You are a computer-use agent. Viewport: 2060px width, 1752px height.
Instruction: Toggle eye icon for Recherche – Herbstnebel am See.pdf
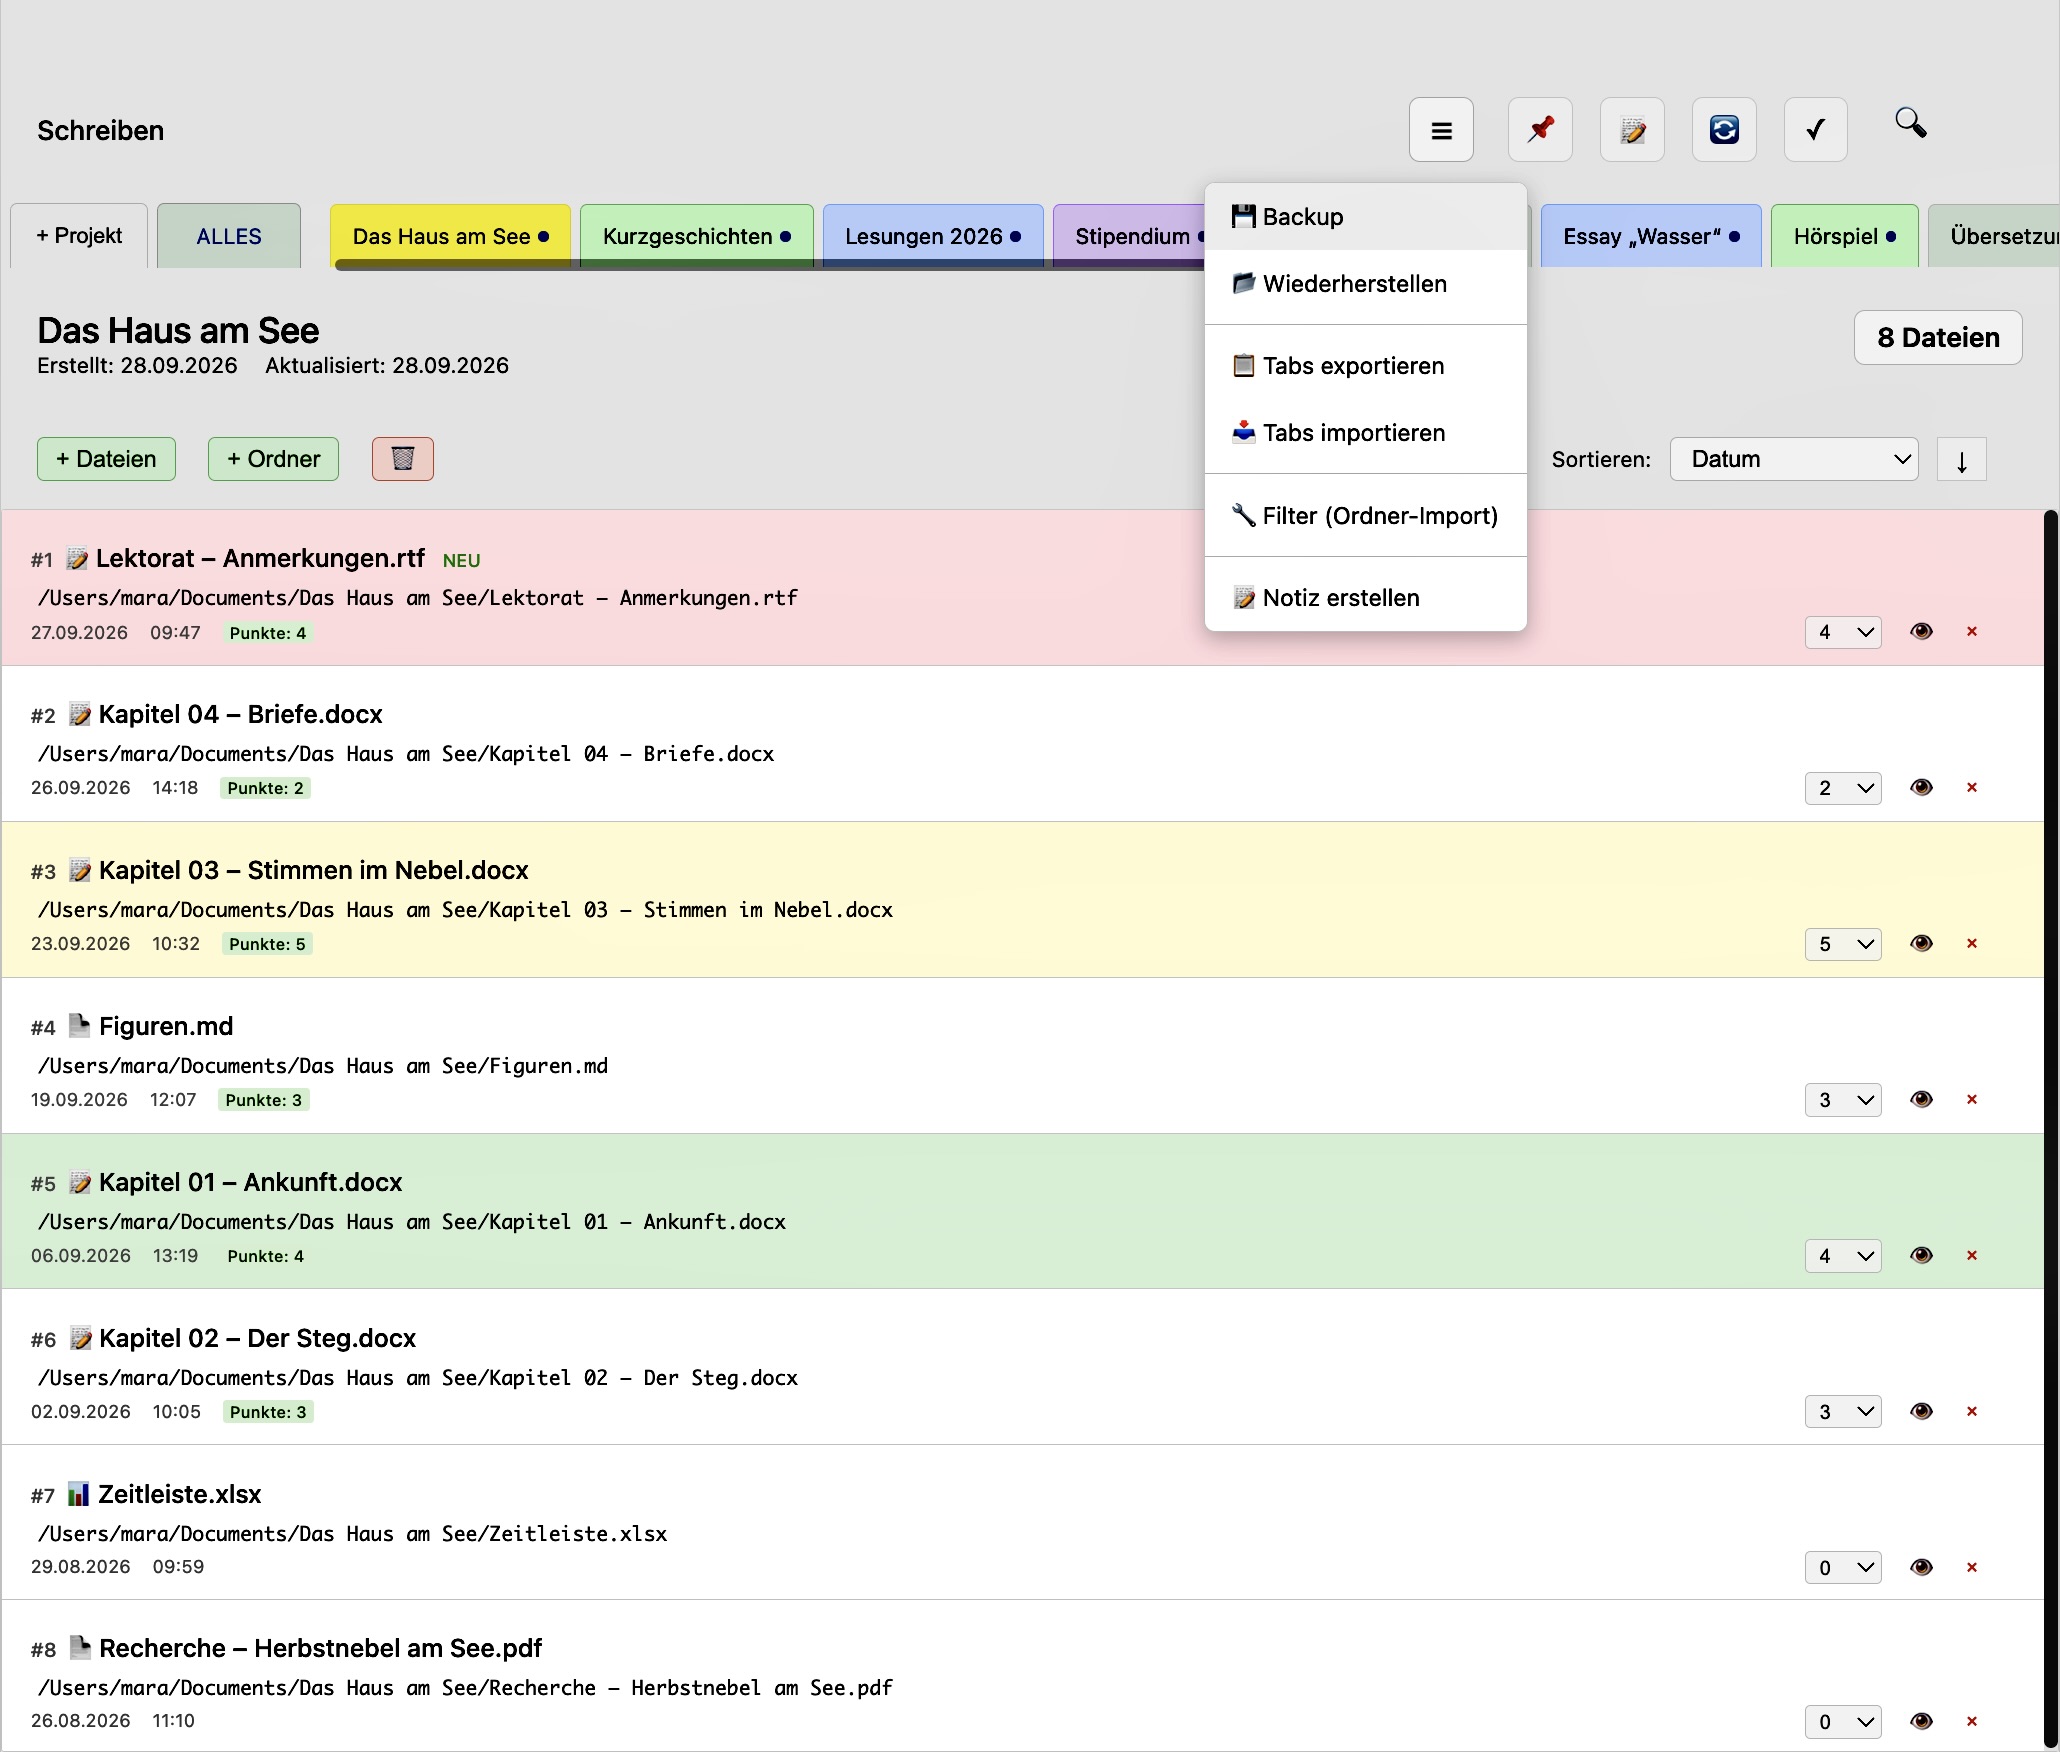tap(1921, 1721)
